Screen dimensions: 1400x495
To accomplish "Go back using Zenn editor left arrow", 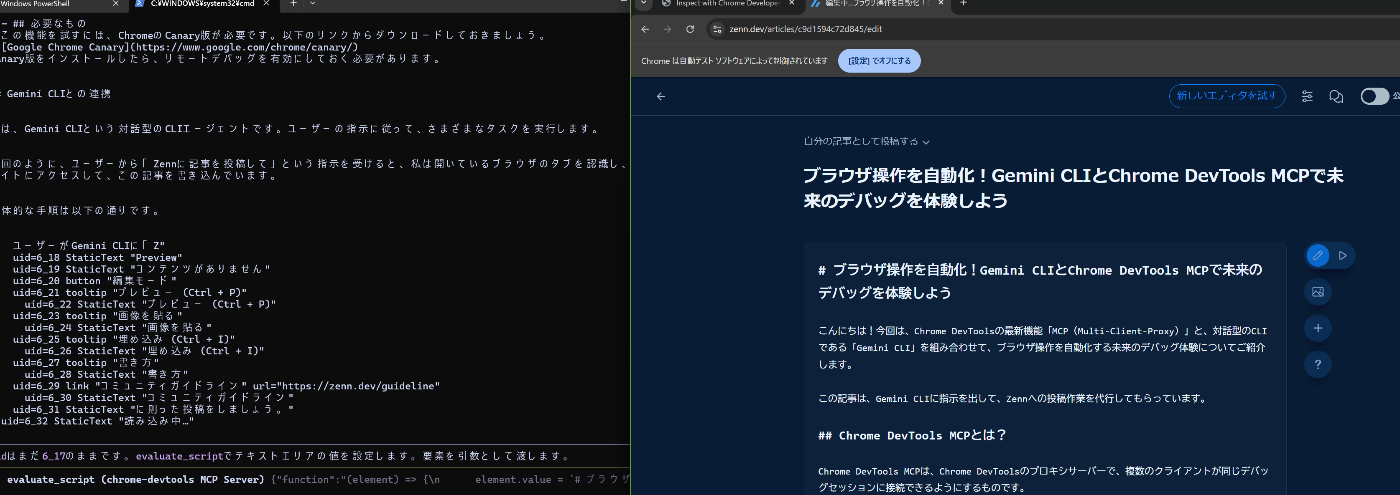I will tap(661, 96).
